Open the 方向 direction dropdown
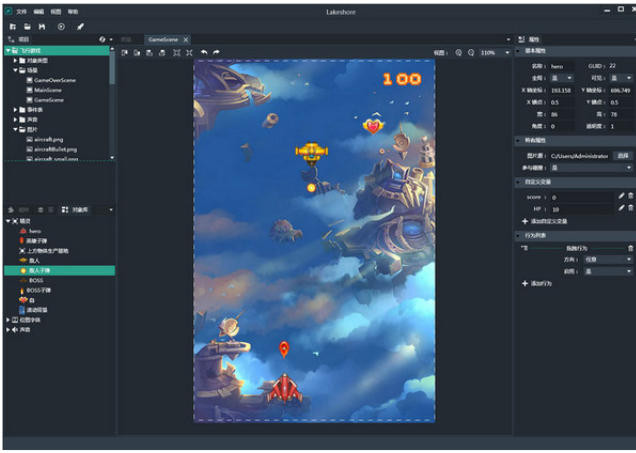This screenshot has width=636, height=453. click(x=607, y=260)
